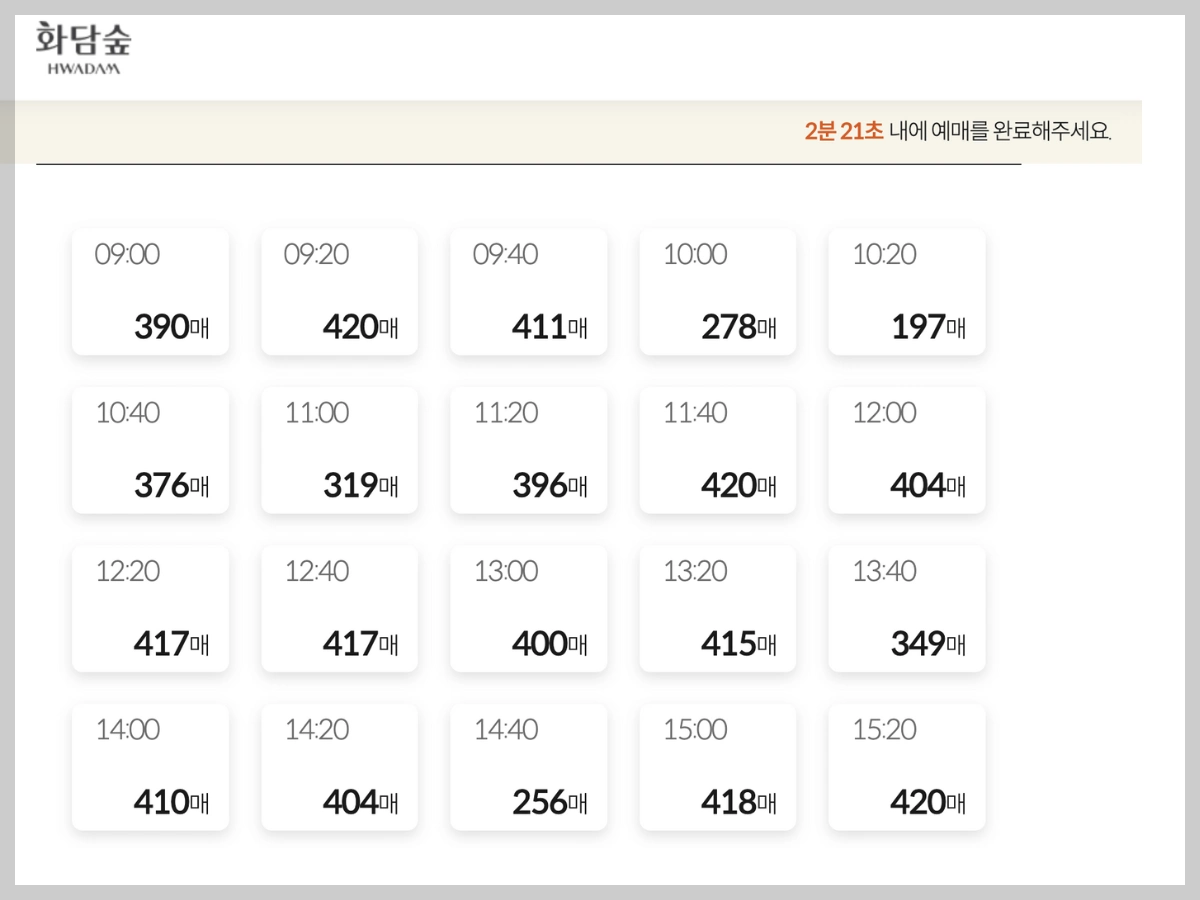Select the 09:00 time slot
Viewport: 1200px width, 900px height.
point(150,291)
